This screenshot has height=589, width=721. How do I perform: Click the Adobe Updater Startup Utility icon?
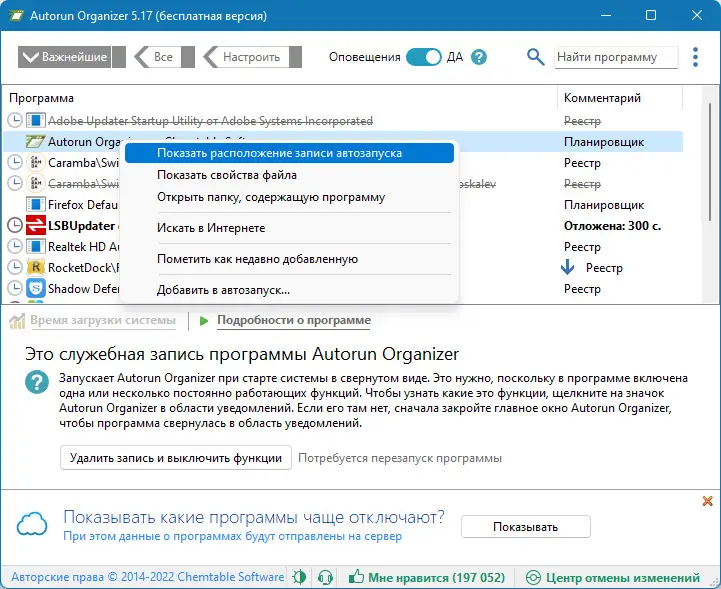[35, 120]
